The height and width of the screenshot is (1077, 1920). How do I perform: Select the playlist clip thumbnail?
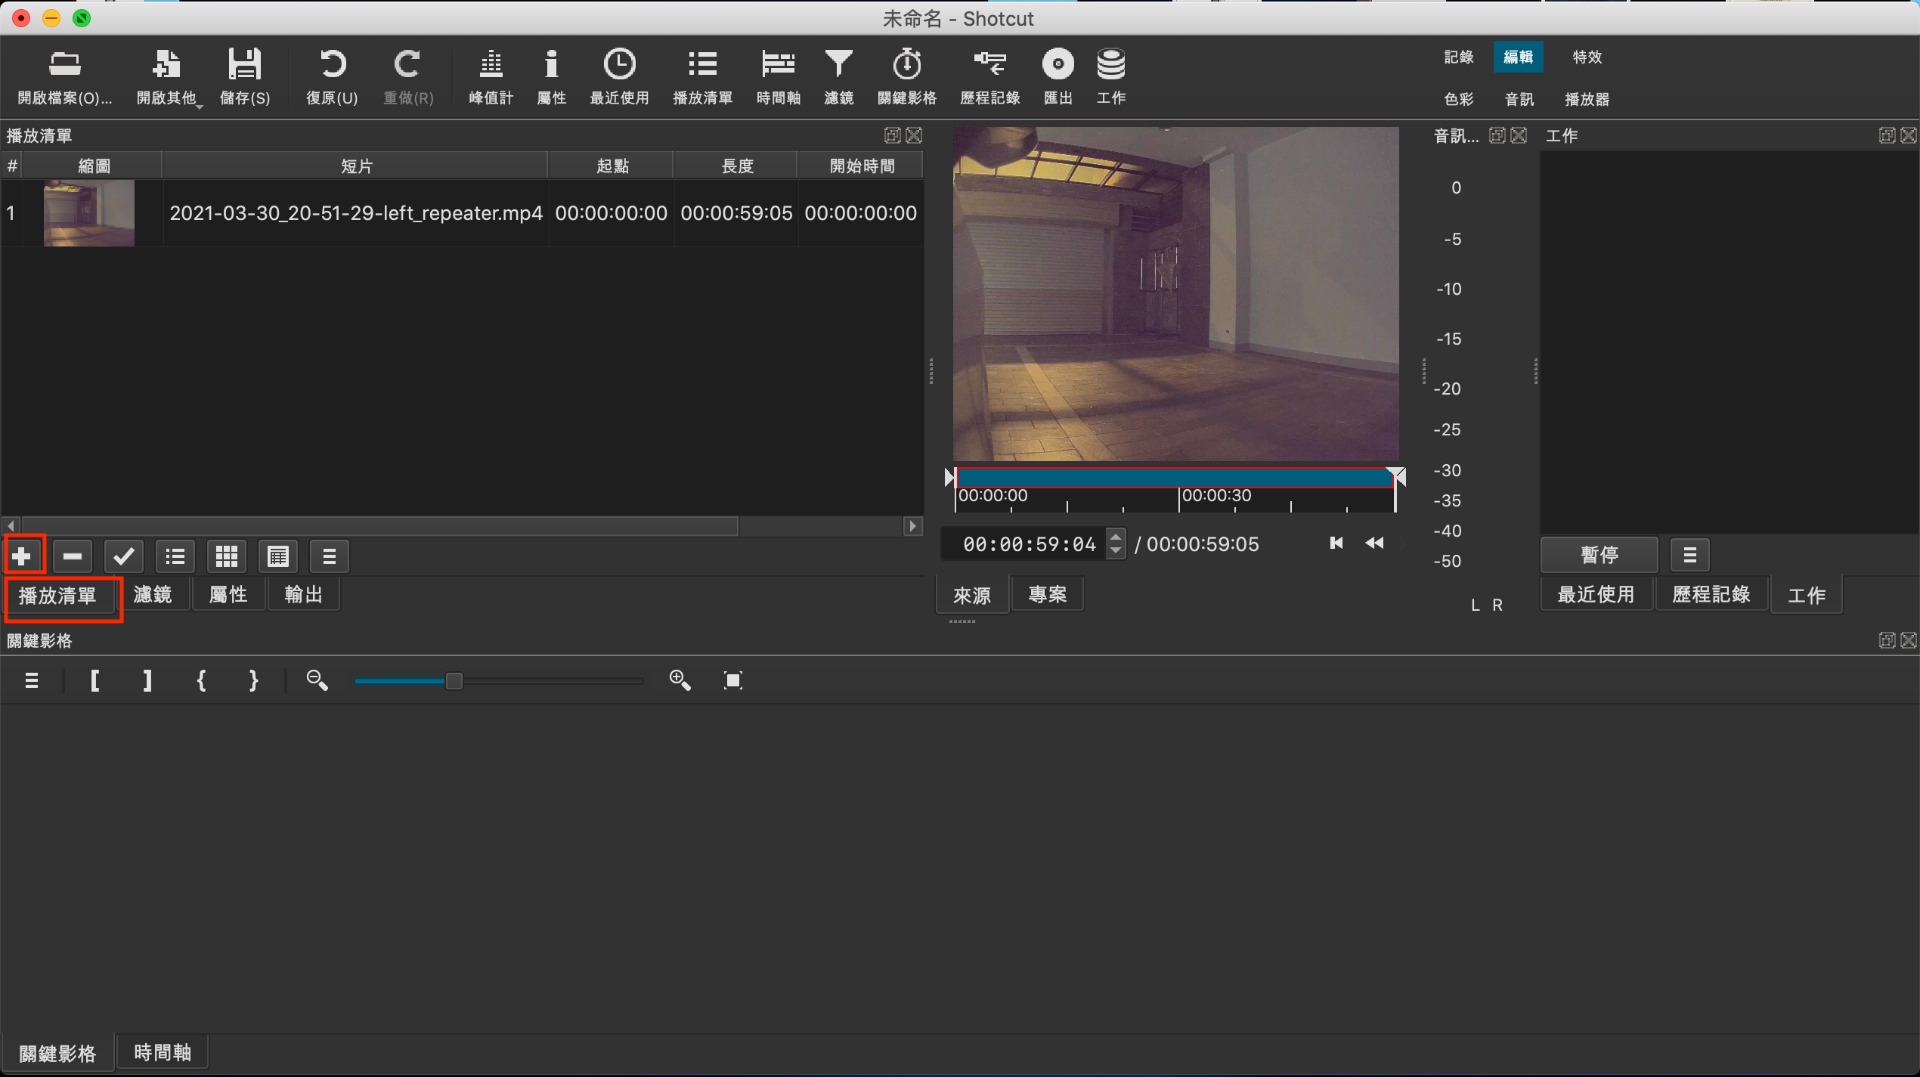[89, 213]
